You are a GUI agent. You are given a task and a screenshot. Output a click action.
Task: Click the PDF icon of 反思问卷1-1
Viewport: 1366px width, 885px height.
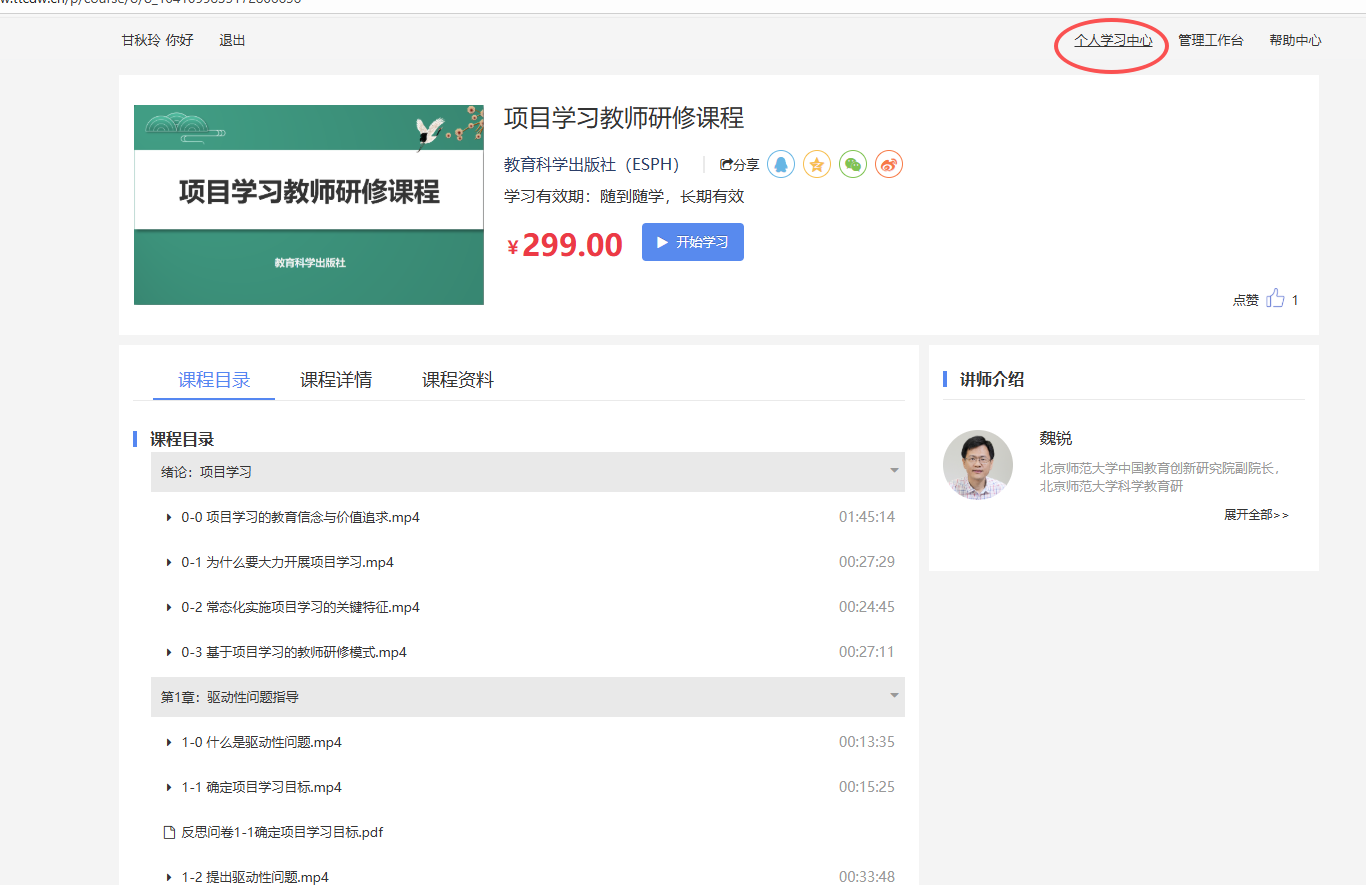coord(168,831)
